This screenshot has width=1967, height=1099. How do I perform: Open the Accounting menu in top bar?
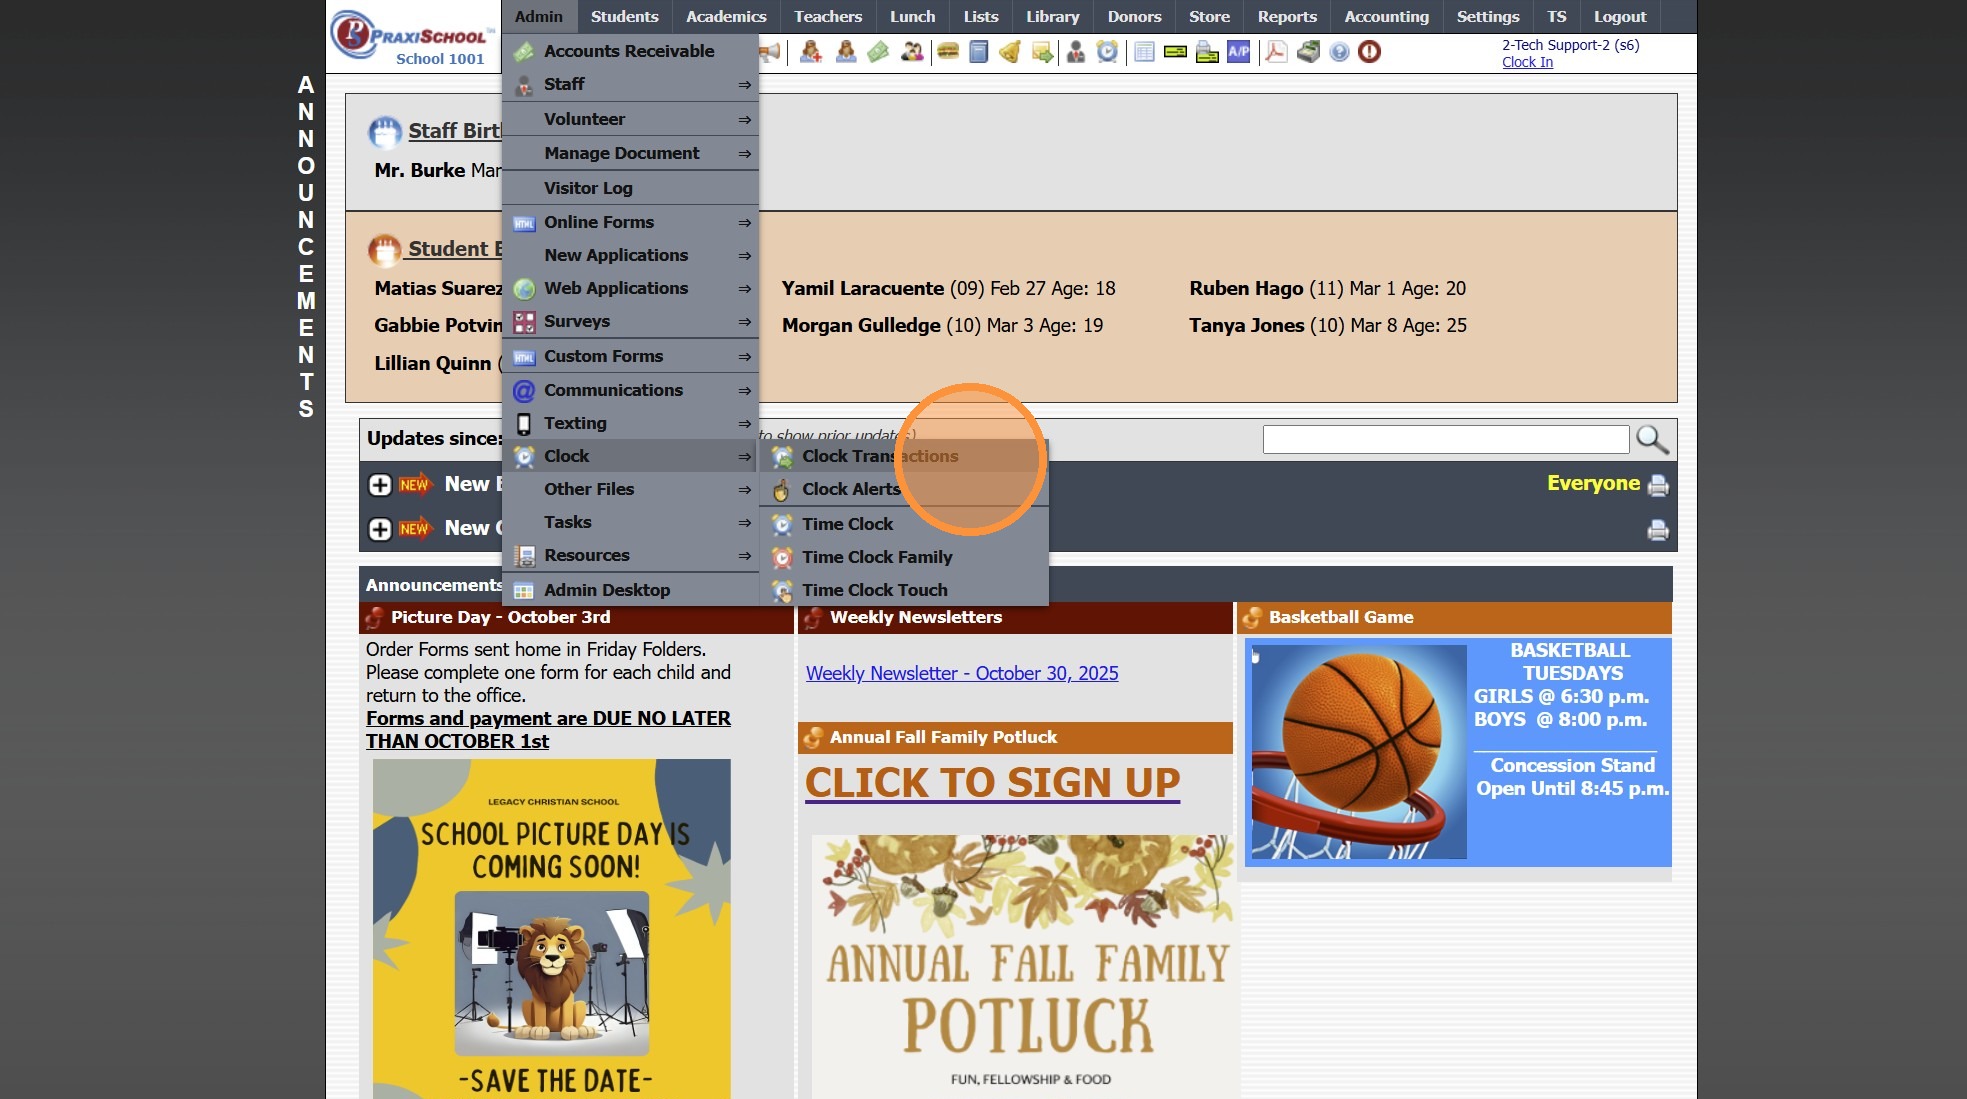(1386, 16)
